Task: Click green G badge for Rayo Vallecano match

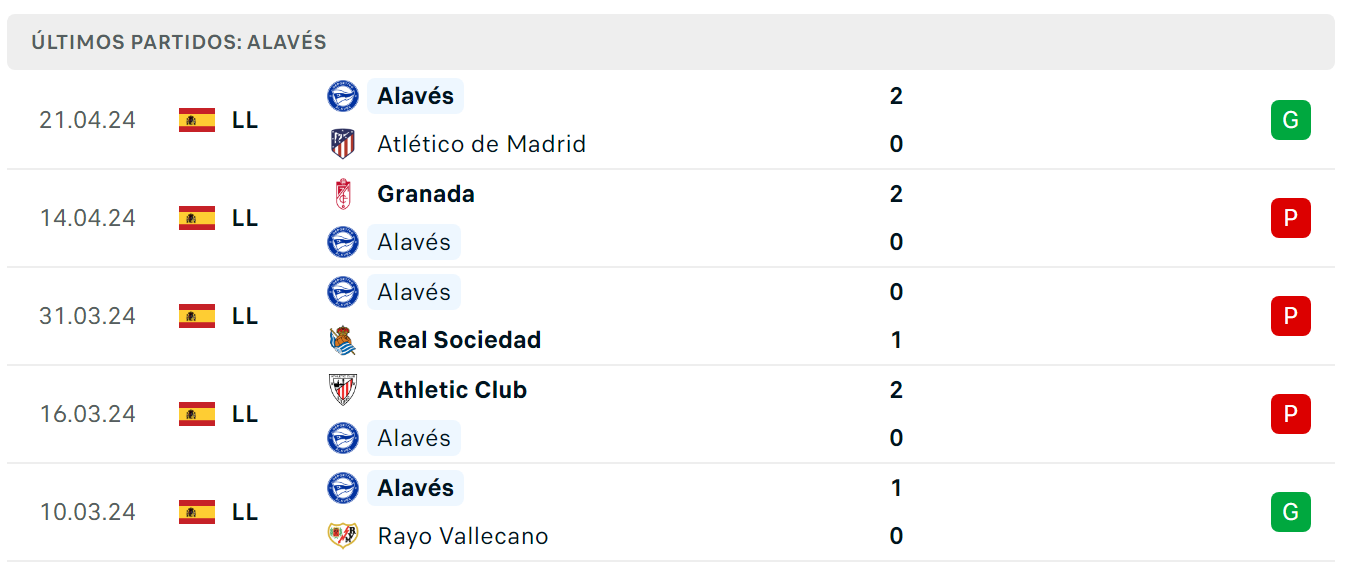Action: click(x=1290, y=512)
